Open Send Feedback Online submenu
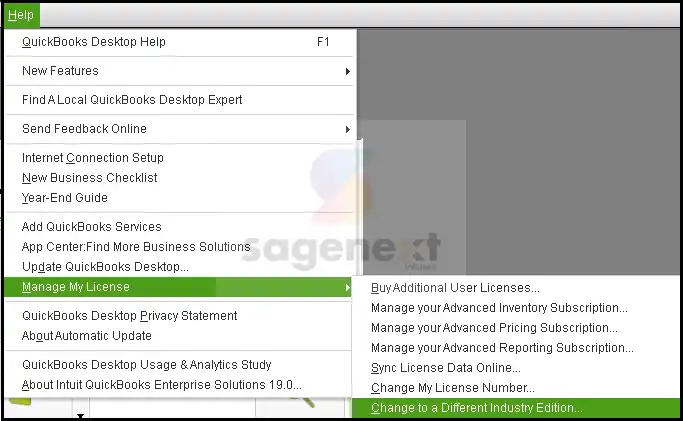The height and width of the screenshot is (421, 683). coord(178,129)
